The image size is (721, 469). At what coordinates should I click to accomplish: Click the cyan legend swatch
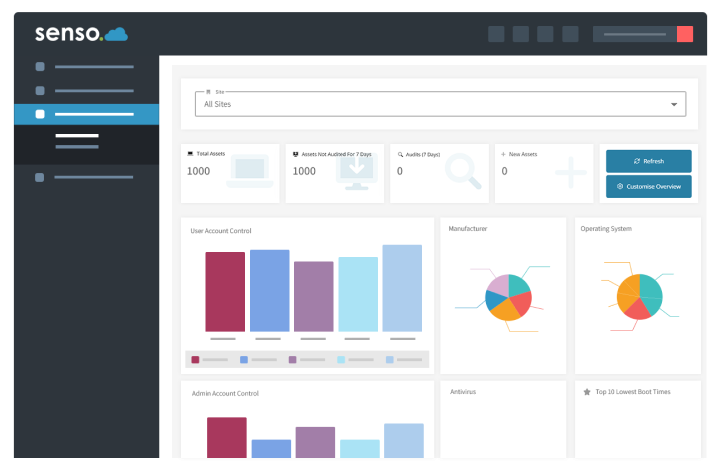tap(341, 360)
